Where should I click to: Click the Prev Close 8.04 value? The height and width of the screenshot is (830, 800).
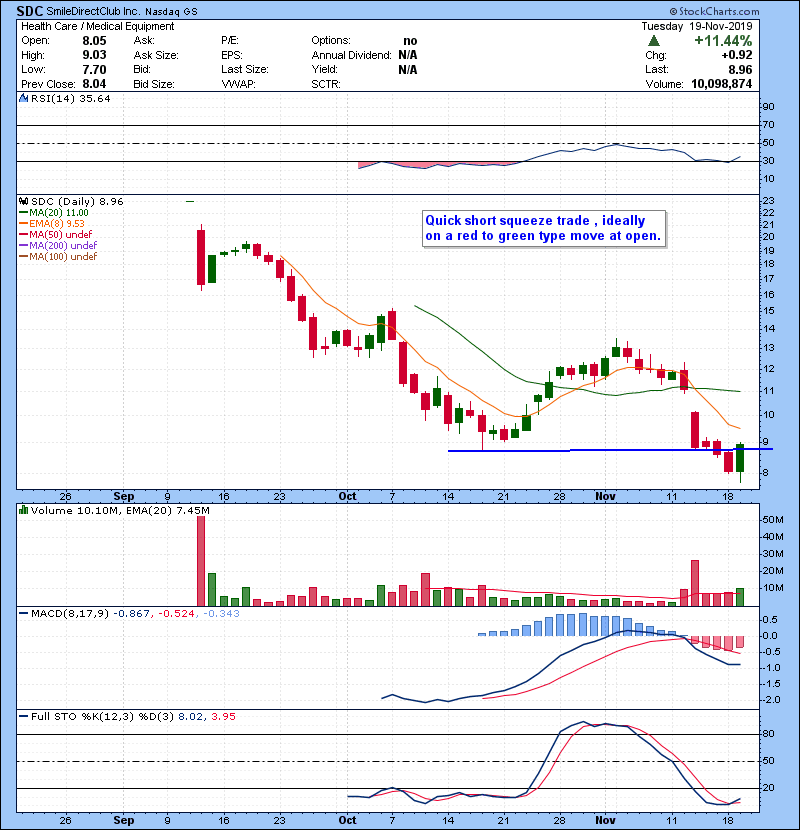pos(94,84)
